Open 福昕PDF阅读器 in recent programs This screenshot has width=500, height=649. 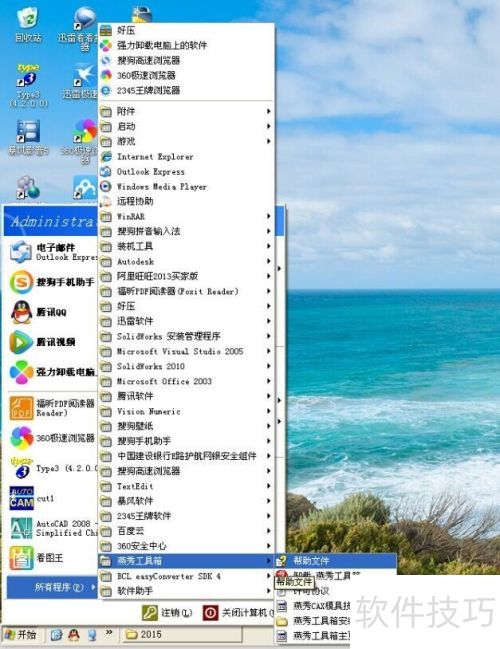52,408
